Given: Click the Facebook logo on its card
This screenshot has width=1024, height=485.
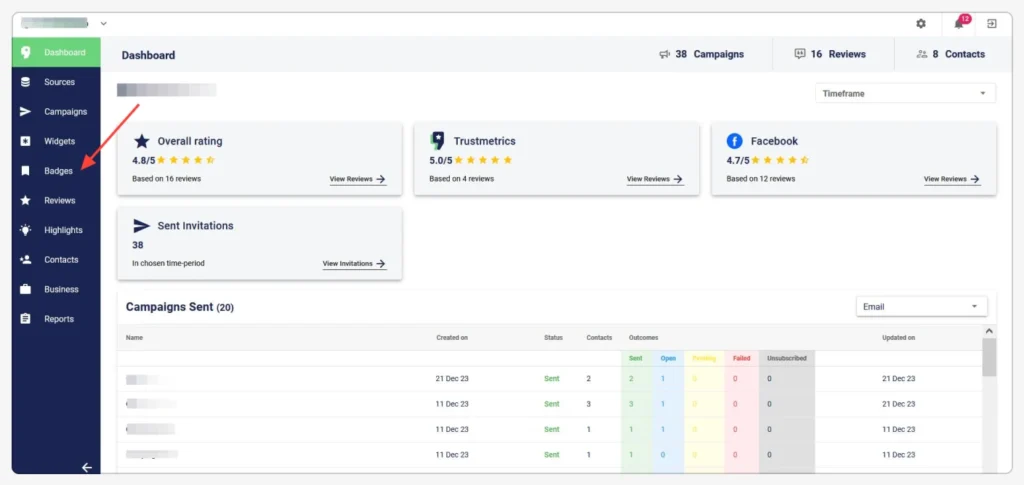Looking at the screenshot, I should click(735, 141).
